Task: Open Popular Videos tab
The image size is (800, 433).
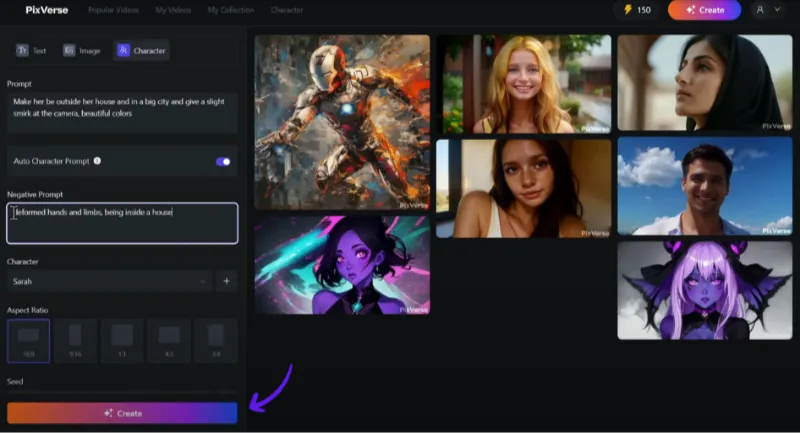Action: (113, 10)
